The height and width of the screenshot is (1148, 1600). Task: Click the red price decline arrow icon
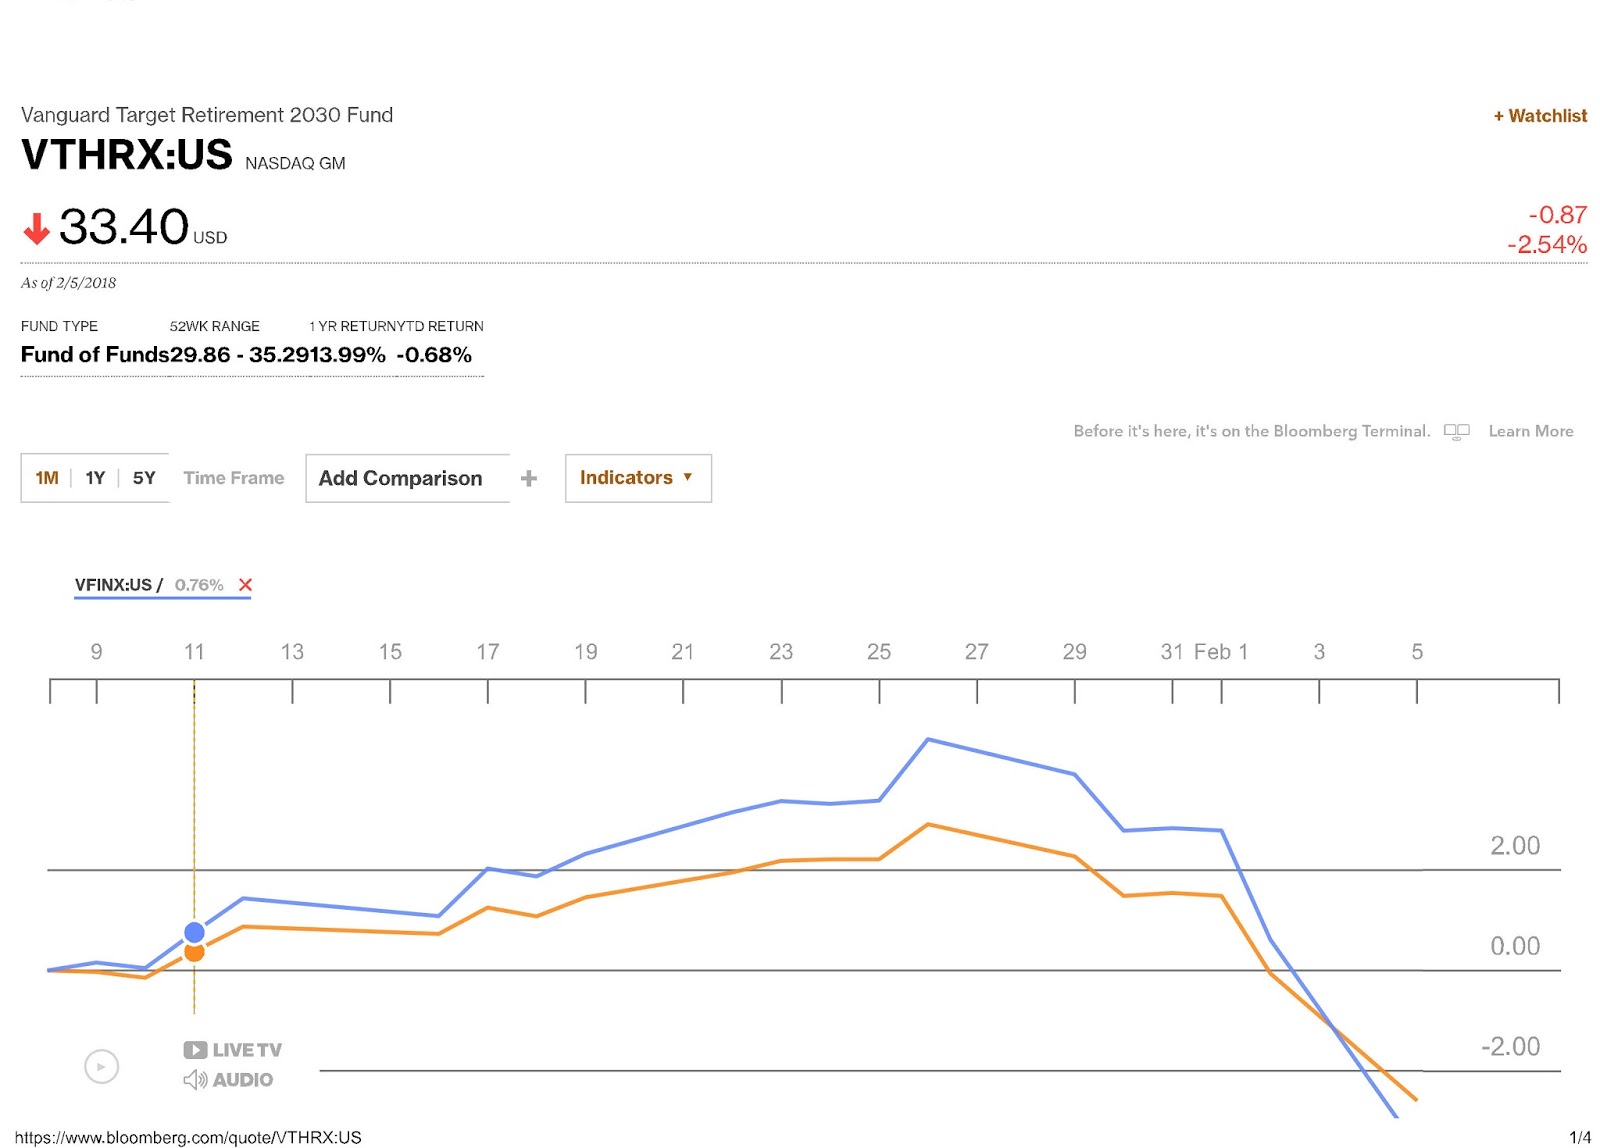click(x=36, y=228)
